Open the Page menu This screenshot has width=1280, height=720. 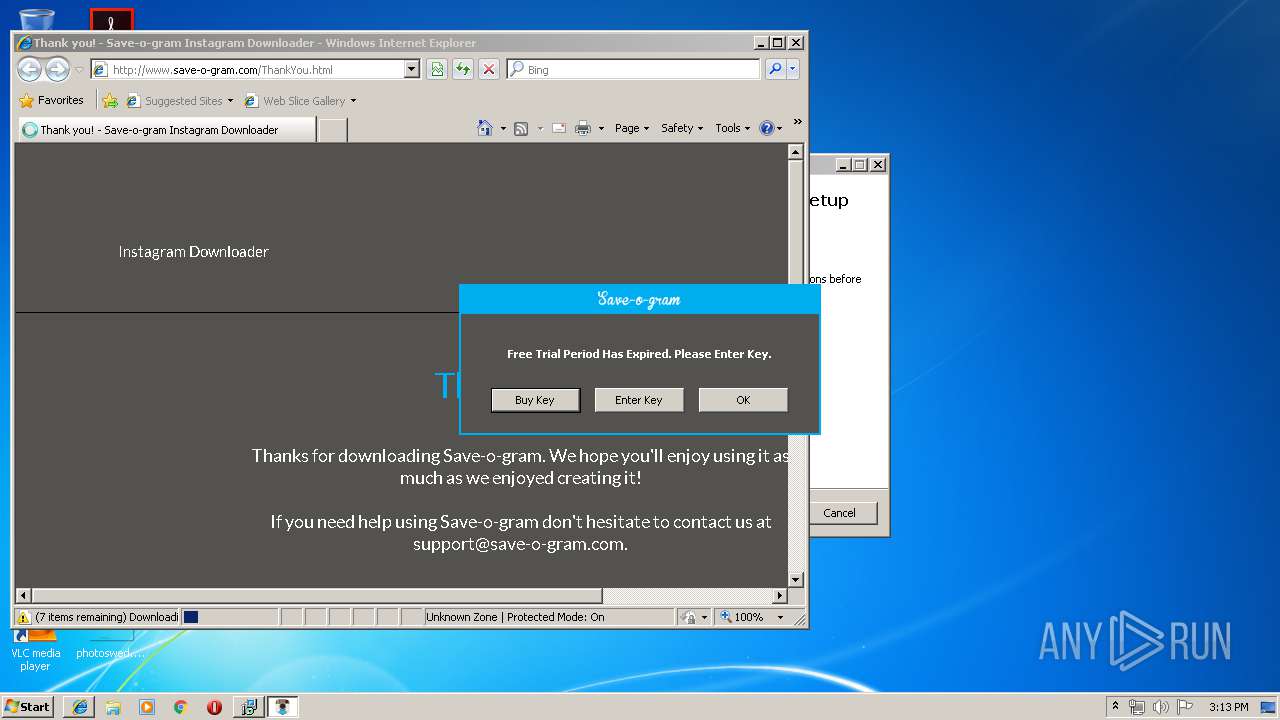[x=632, y=128]
